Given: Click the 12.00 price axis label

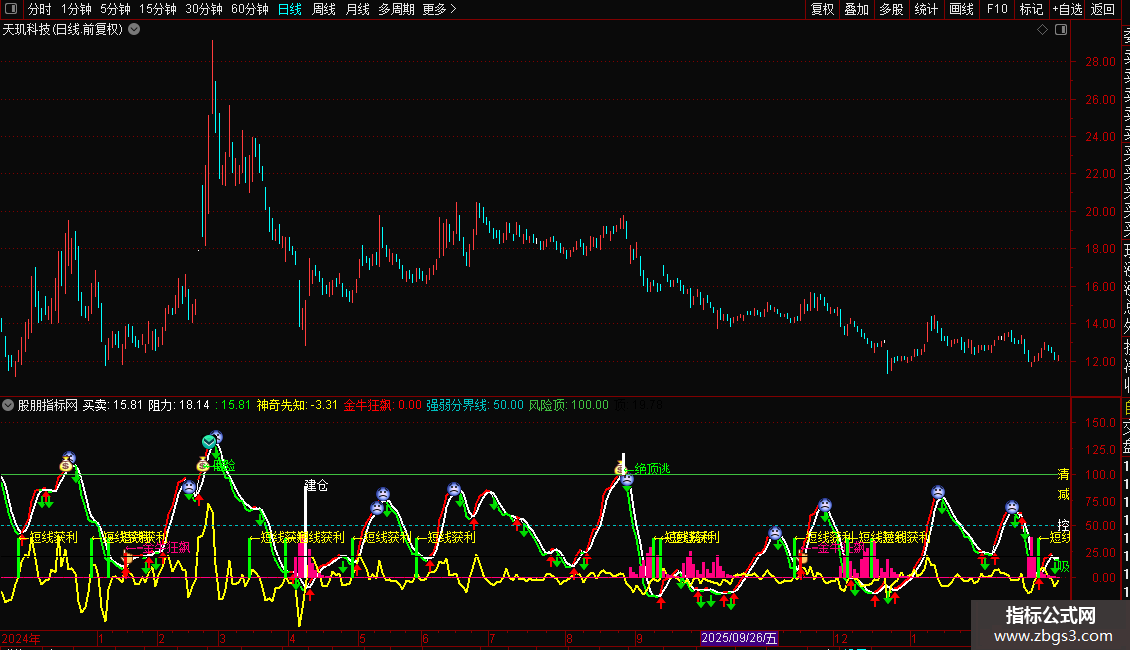Looking at the screenshot, I should [1100, 362].
